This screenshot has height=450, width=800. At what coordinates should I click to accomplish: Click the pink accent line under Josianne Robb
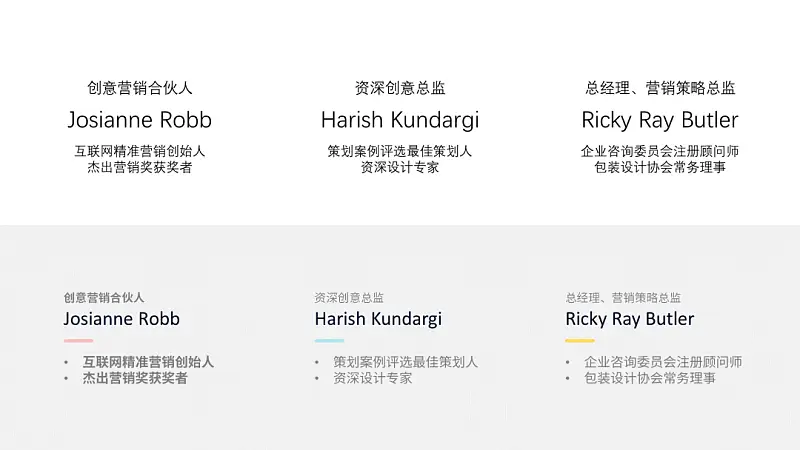(79, 340)
